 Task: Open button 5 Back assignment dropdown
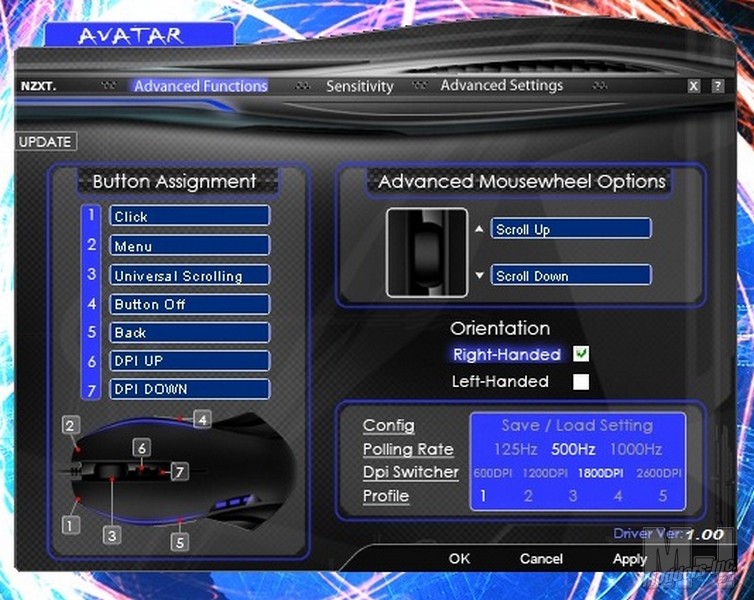[189, 333]
